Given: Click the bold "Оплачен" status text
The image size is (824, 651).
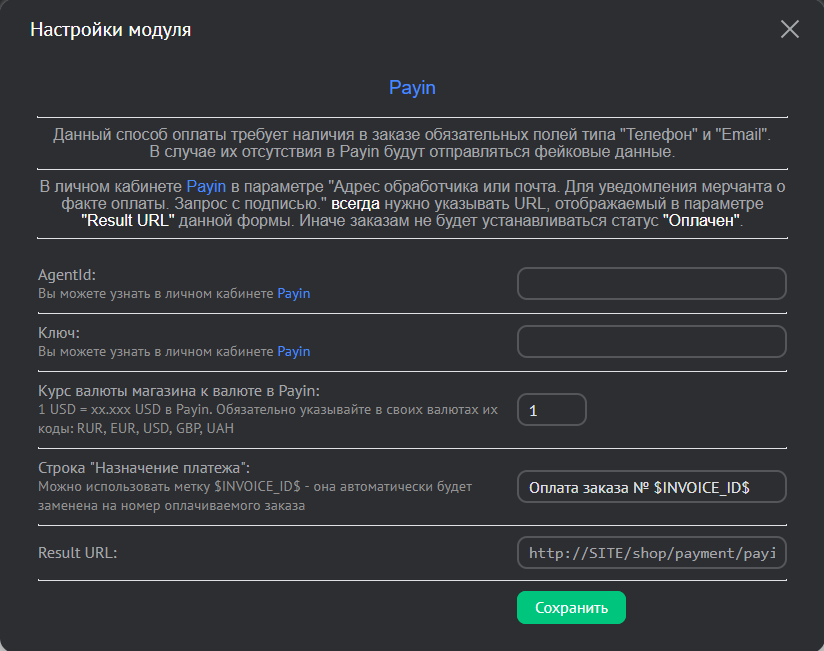Looking at the screenshot, I should click(x=700, y=221).
